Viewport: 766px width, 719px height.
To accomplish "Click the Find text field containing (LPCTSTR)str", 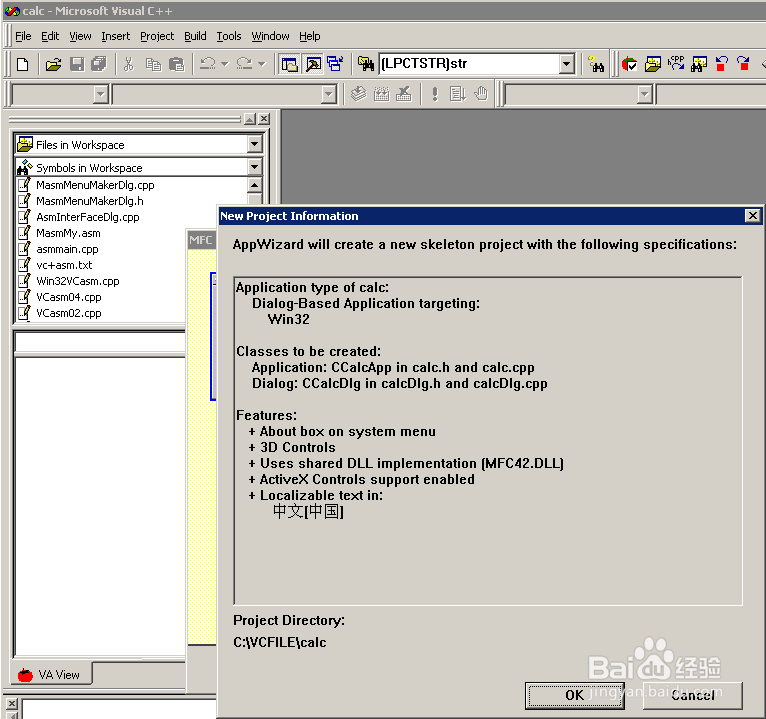I will pos(469,63).
